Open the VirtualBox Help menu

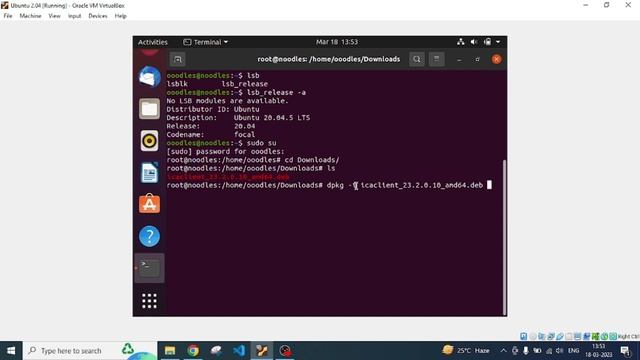pyautogui.click(x=120, y=16)
